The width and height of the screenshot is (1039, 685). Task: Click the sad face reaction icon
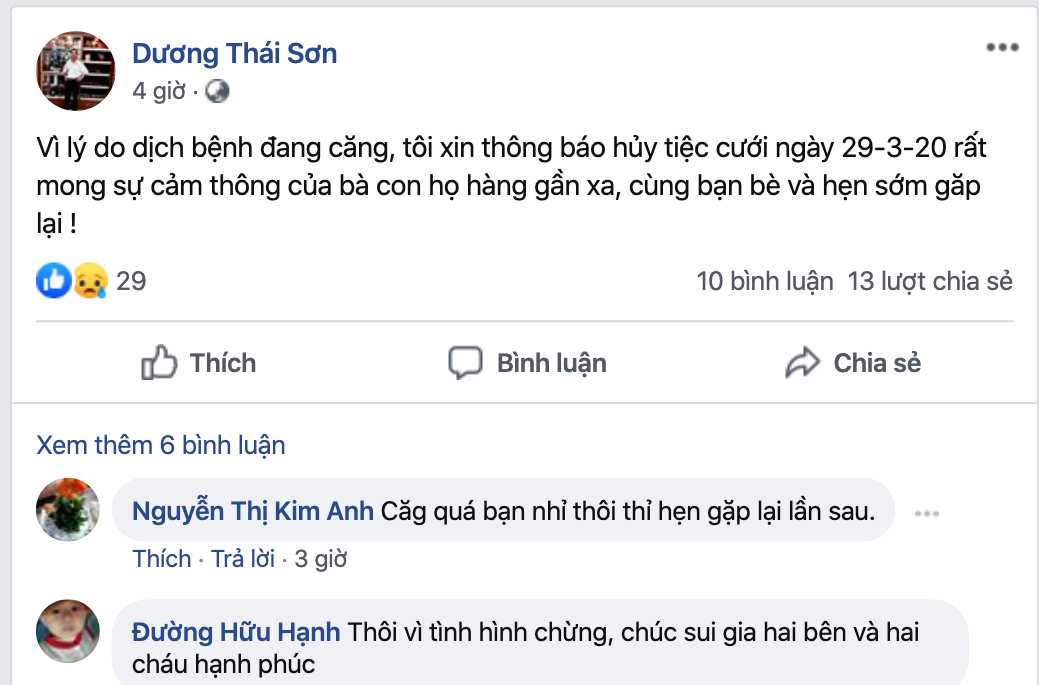point(86,281)
